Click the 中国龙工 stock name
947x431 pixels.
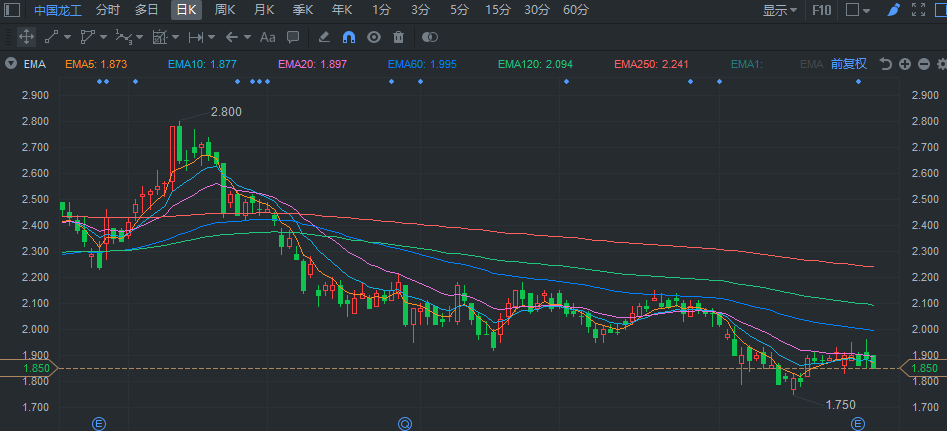[x=57, y=10]
